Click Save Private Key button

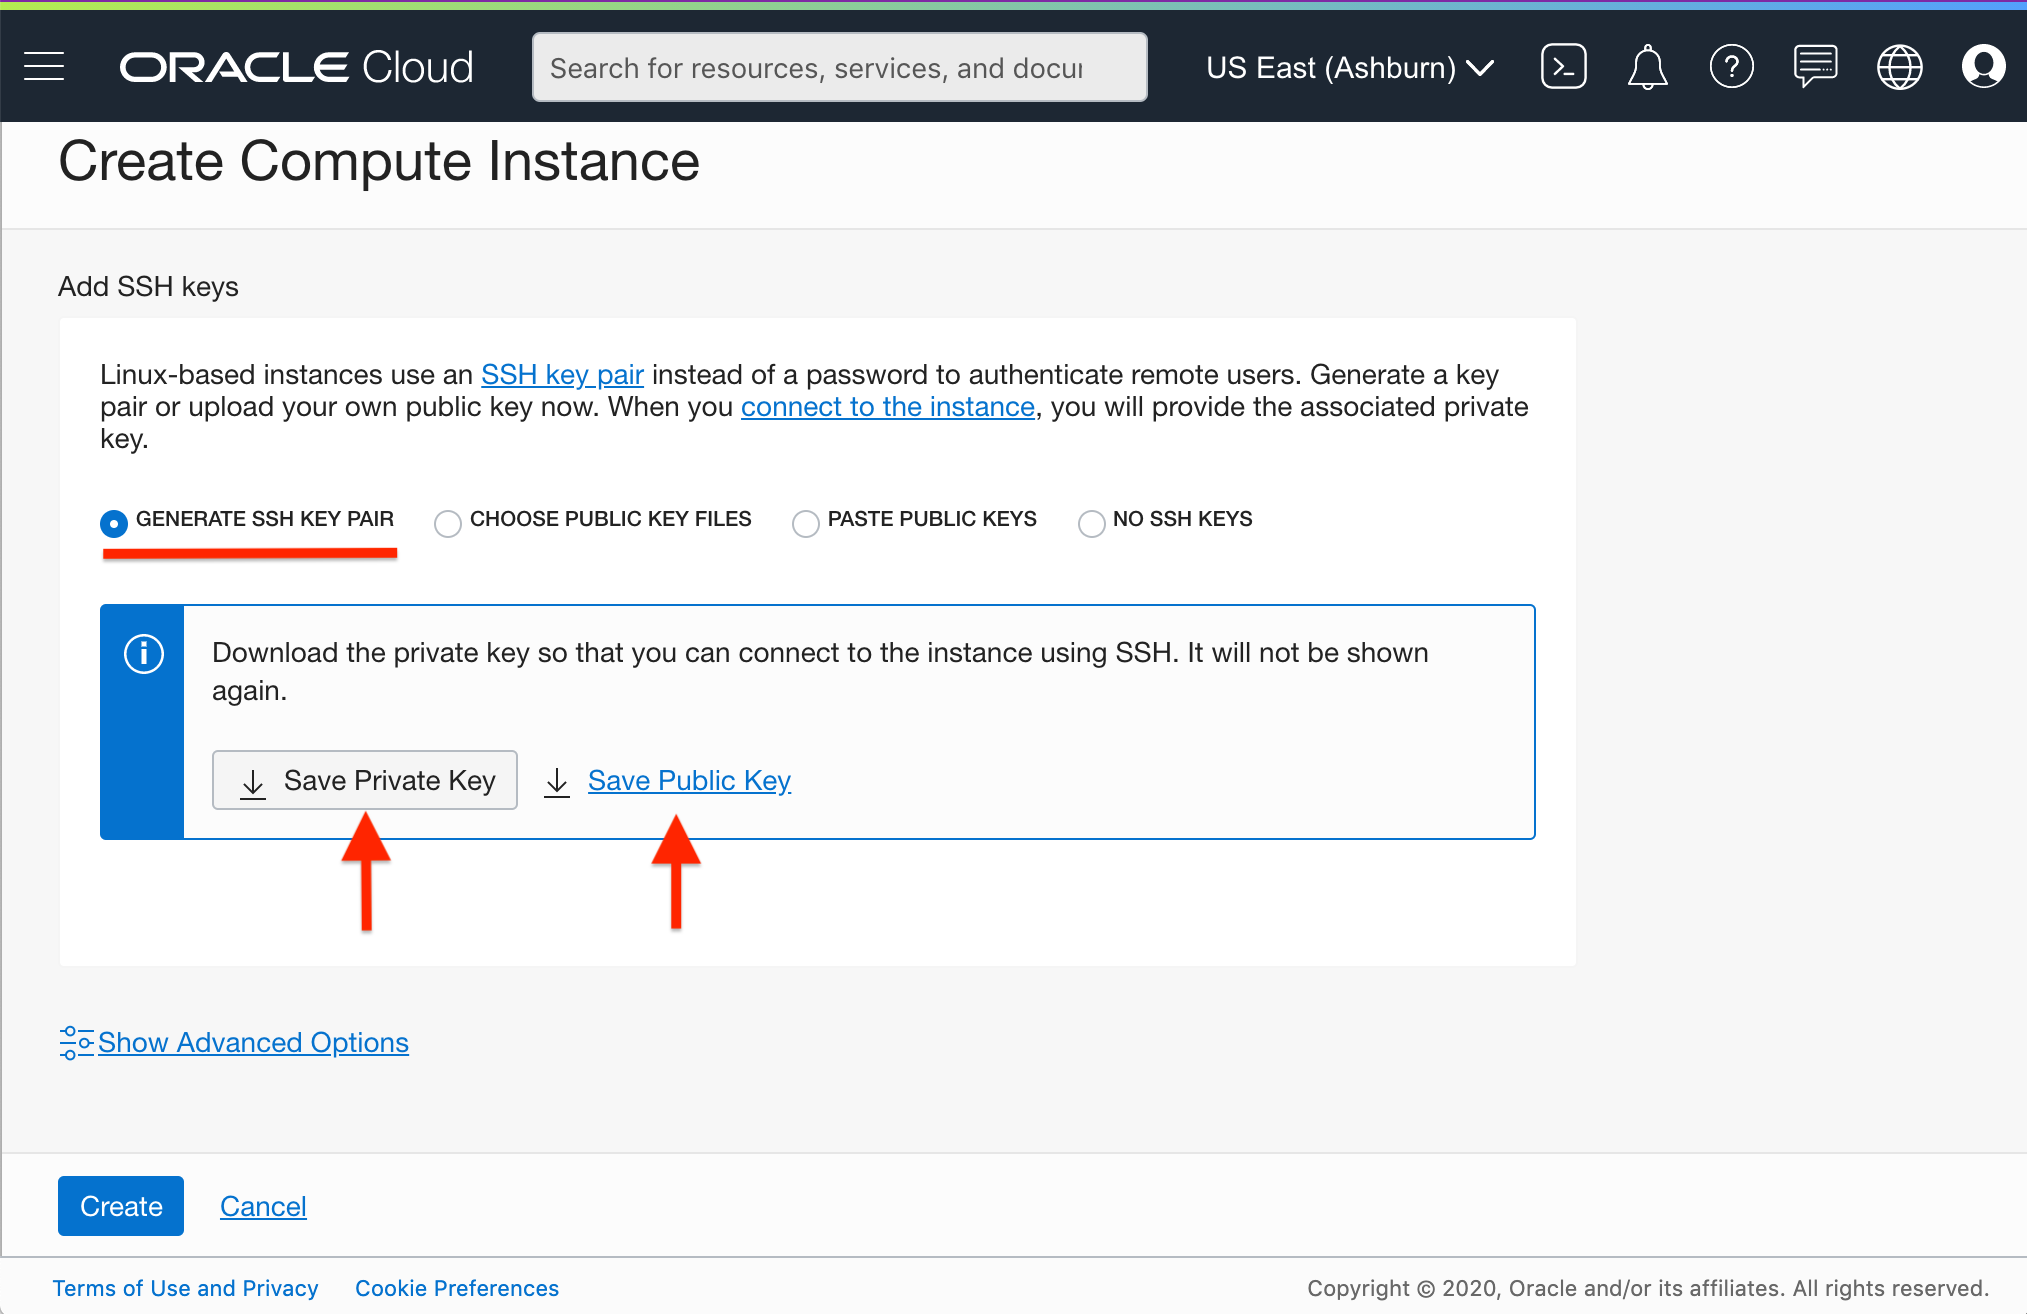tap(365, 780)
